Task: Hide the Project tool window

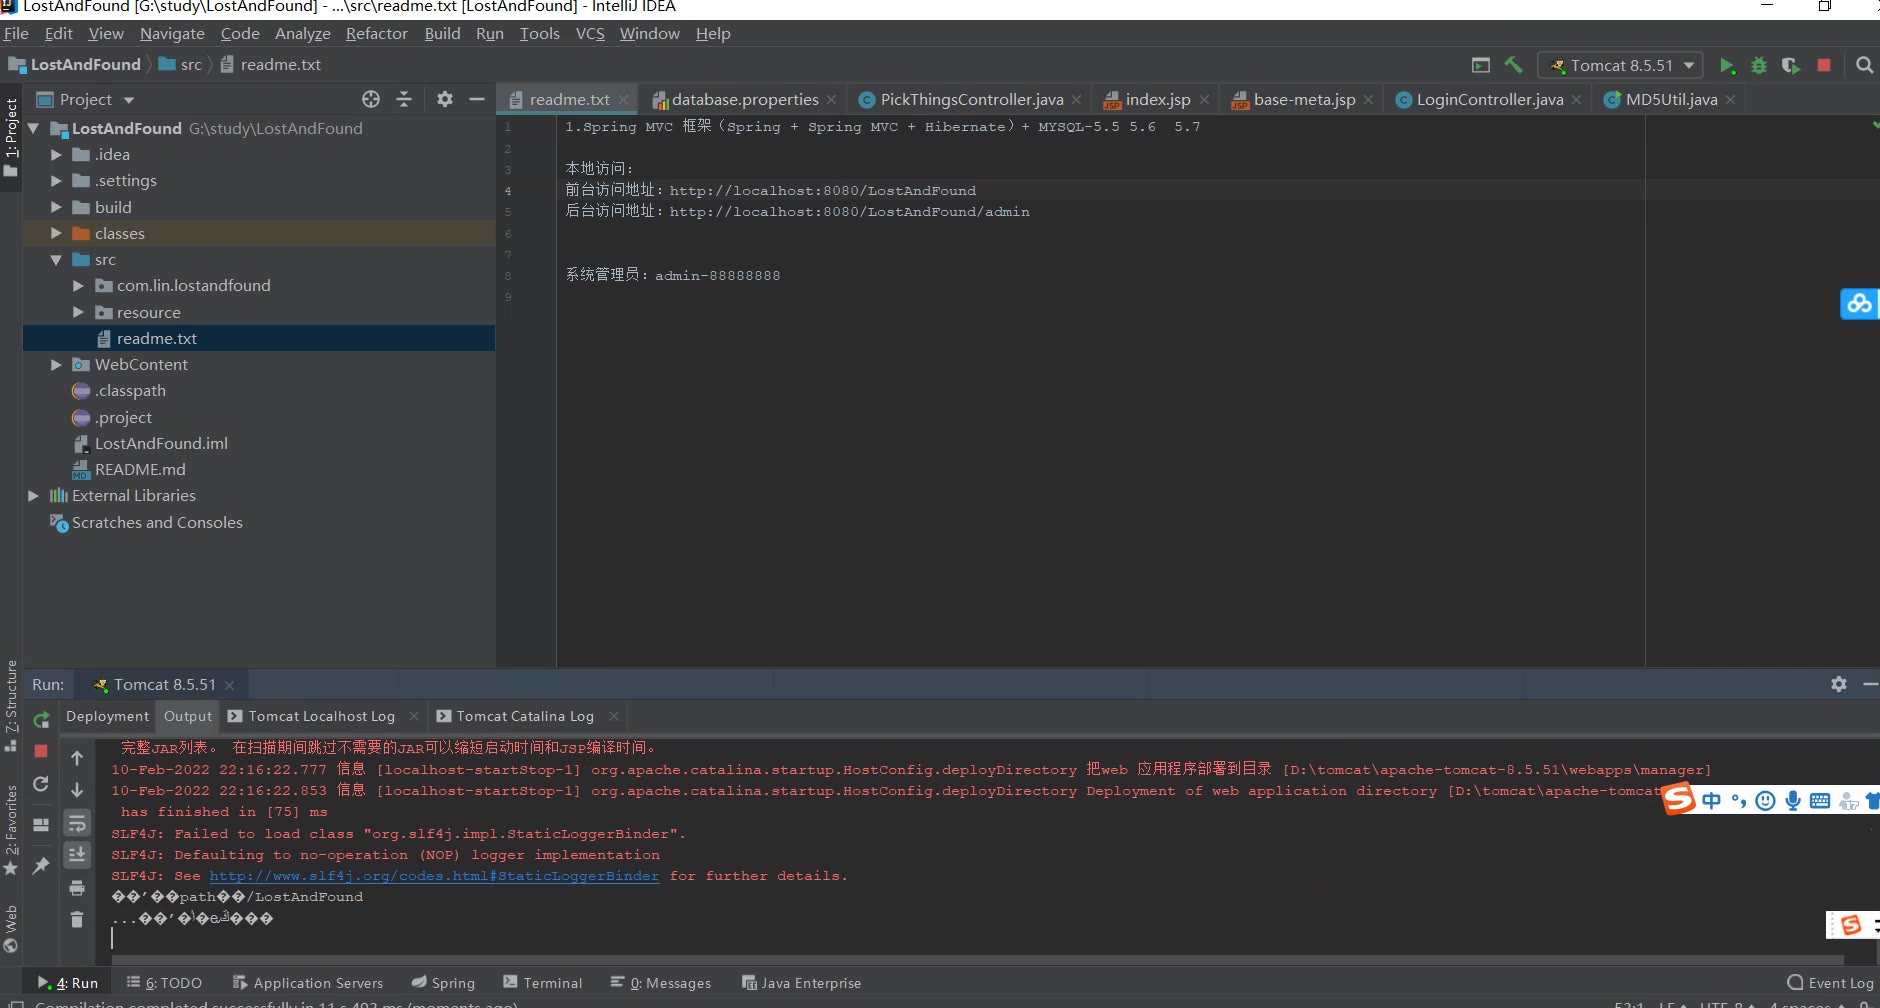Action: pos(477,99)
